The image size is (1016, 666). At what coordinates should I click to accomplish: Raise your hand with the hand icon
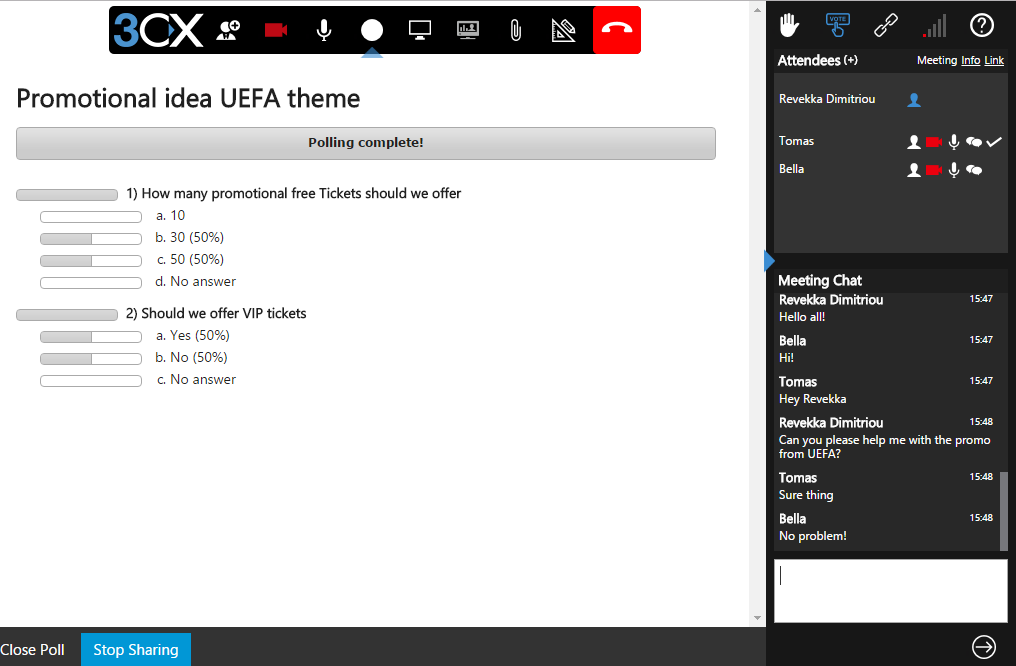coord(789,26)
